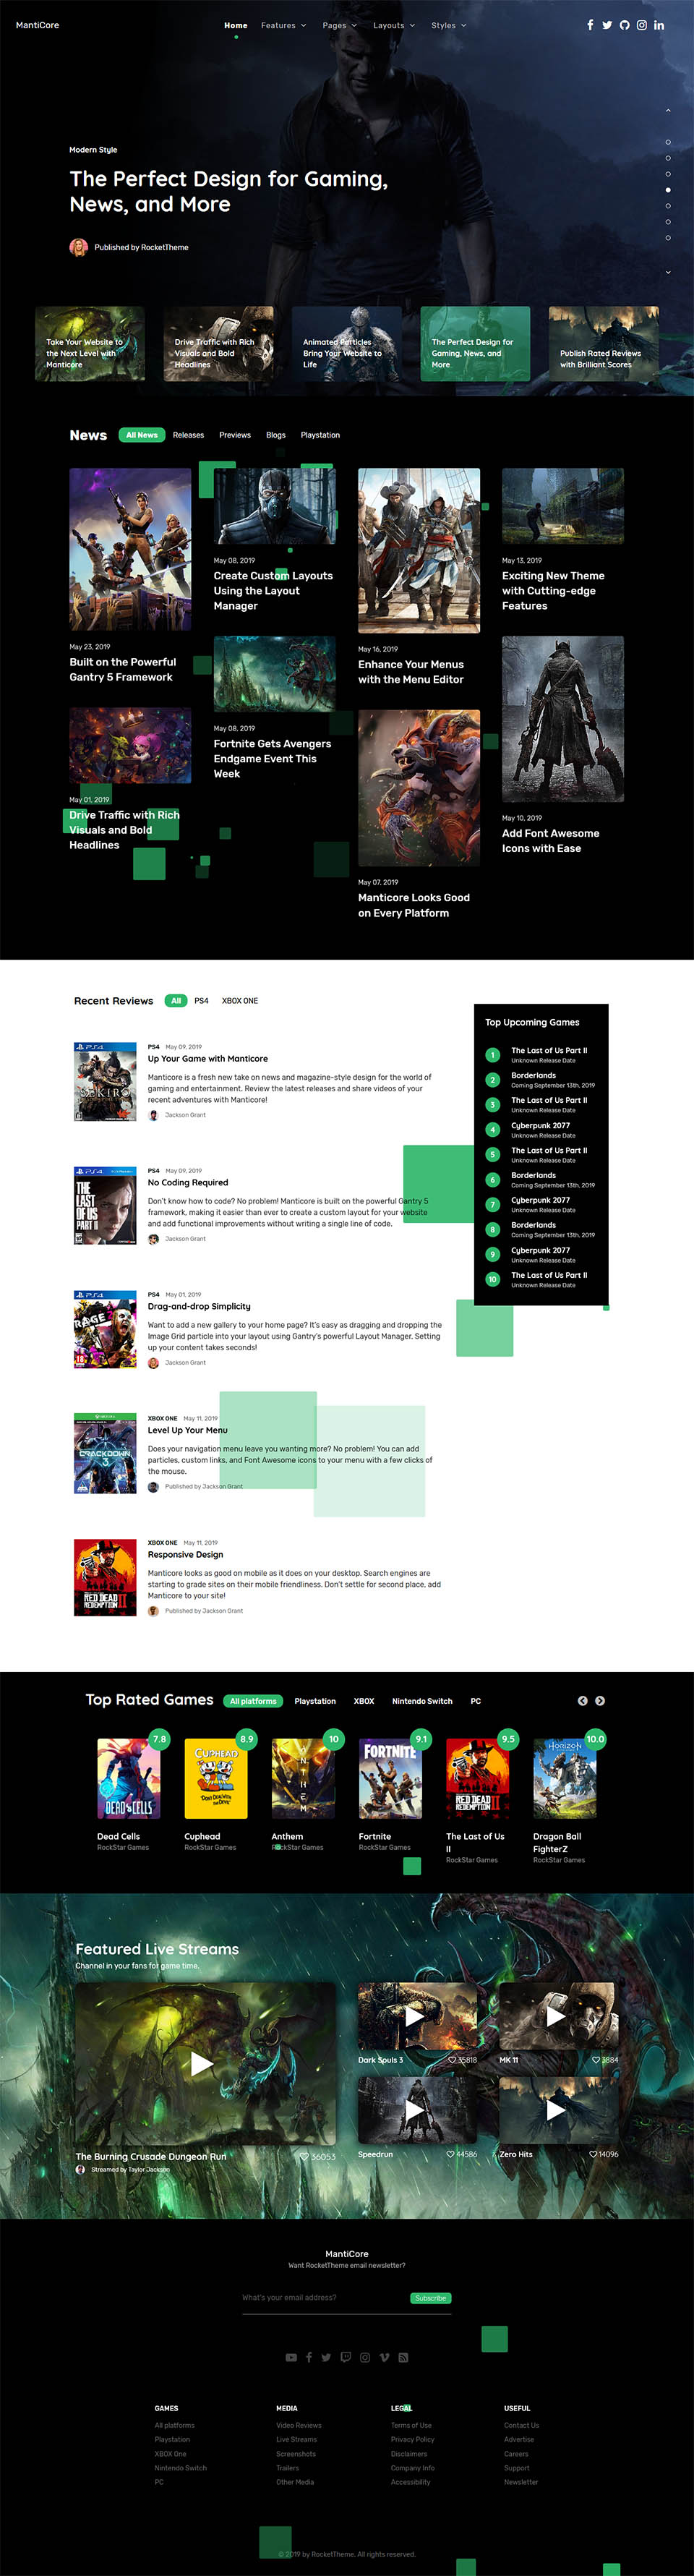This screenshot has width=694, height=2576.
Task: Select the last hero slider dot
Action: coord(668,238)
